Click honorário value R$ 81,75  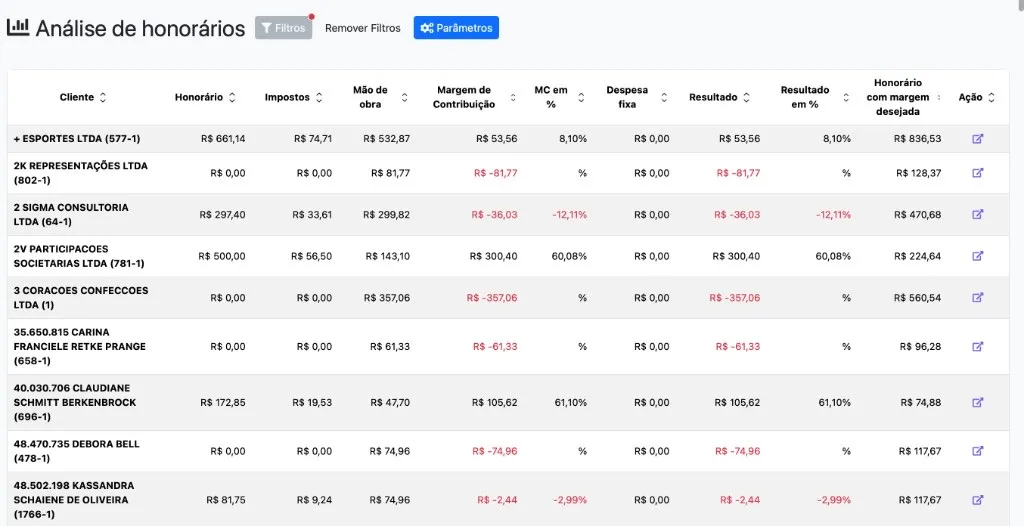coord(226,500)
